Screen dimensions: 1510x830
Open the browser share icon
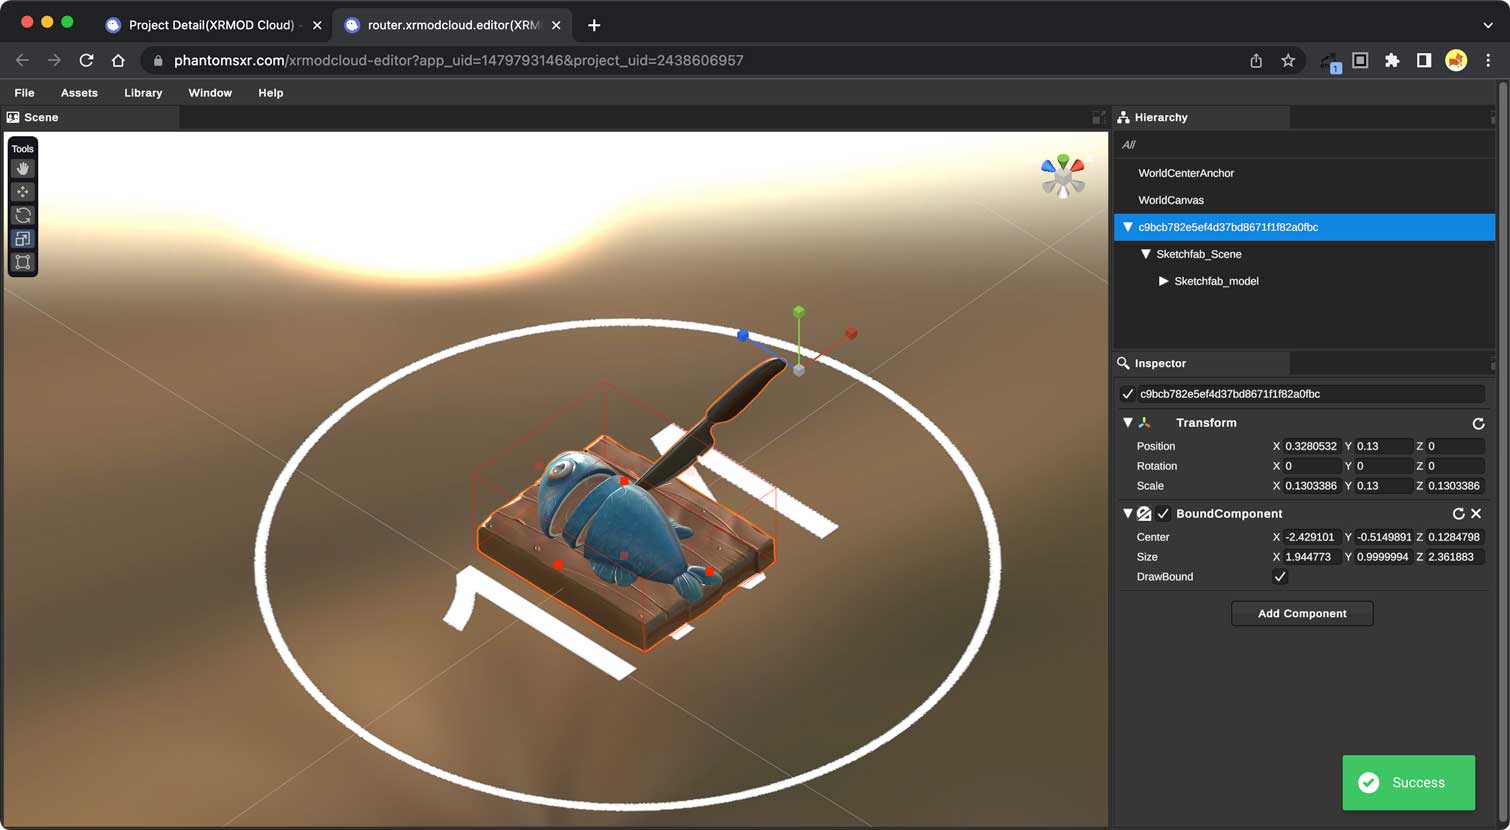point(1256,60)
